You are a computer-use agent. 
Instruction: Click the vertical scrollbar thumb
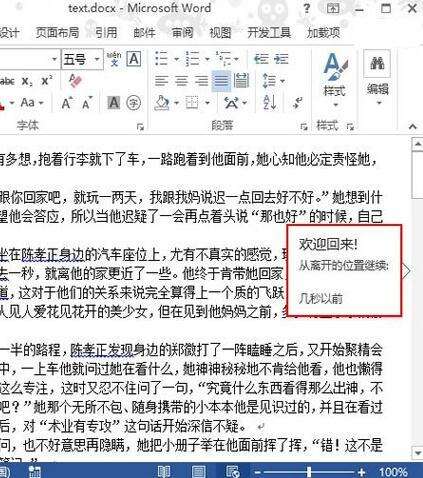[x=417, y=175]
